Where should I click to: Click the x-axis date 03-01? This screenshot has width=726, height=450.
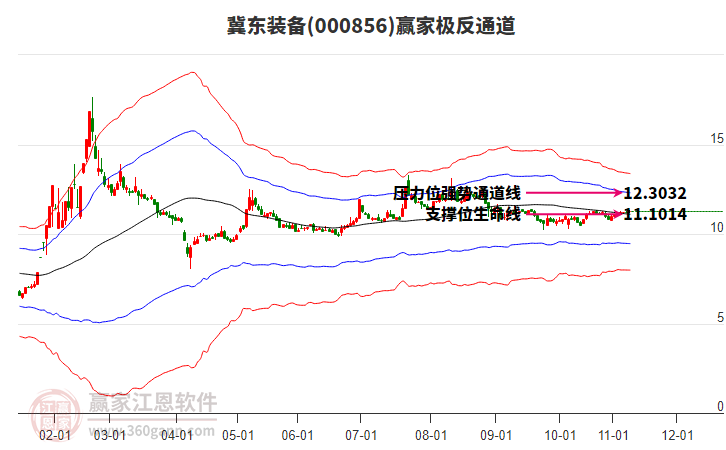click(x=110, y=436)
